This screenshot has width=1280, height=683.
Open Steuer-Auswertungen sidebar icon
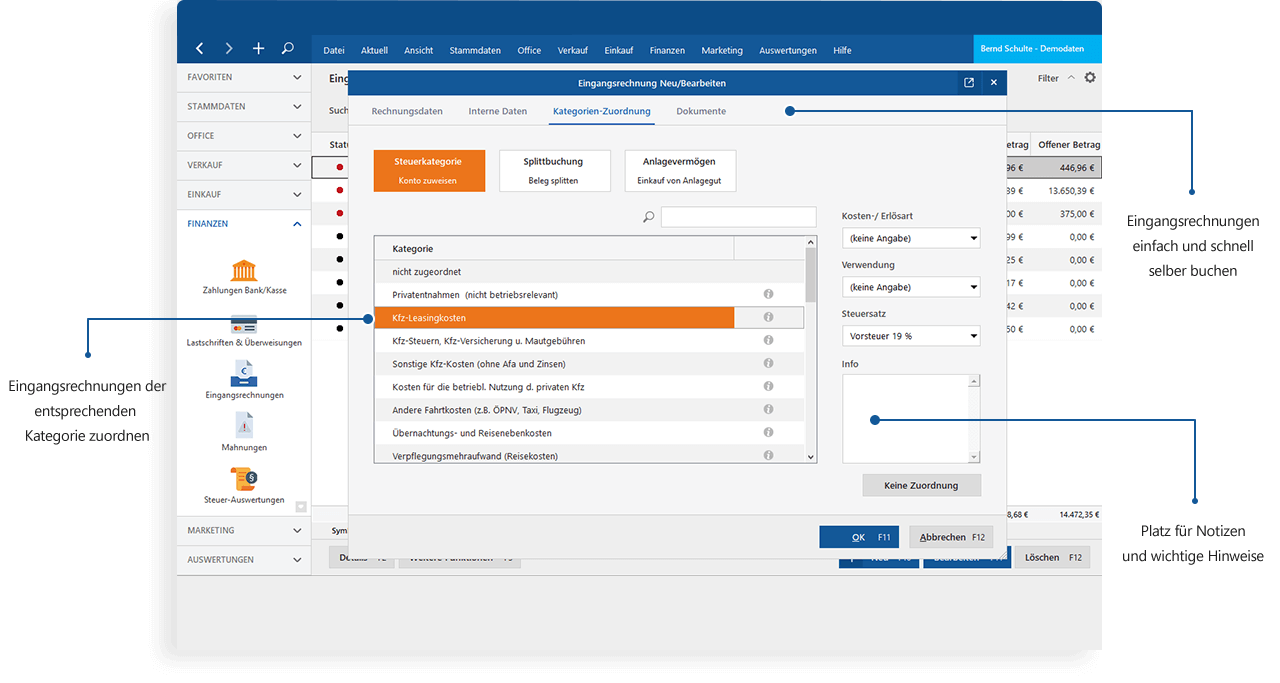[x=244, y=479]
